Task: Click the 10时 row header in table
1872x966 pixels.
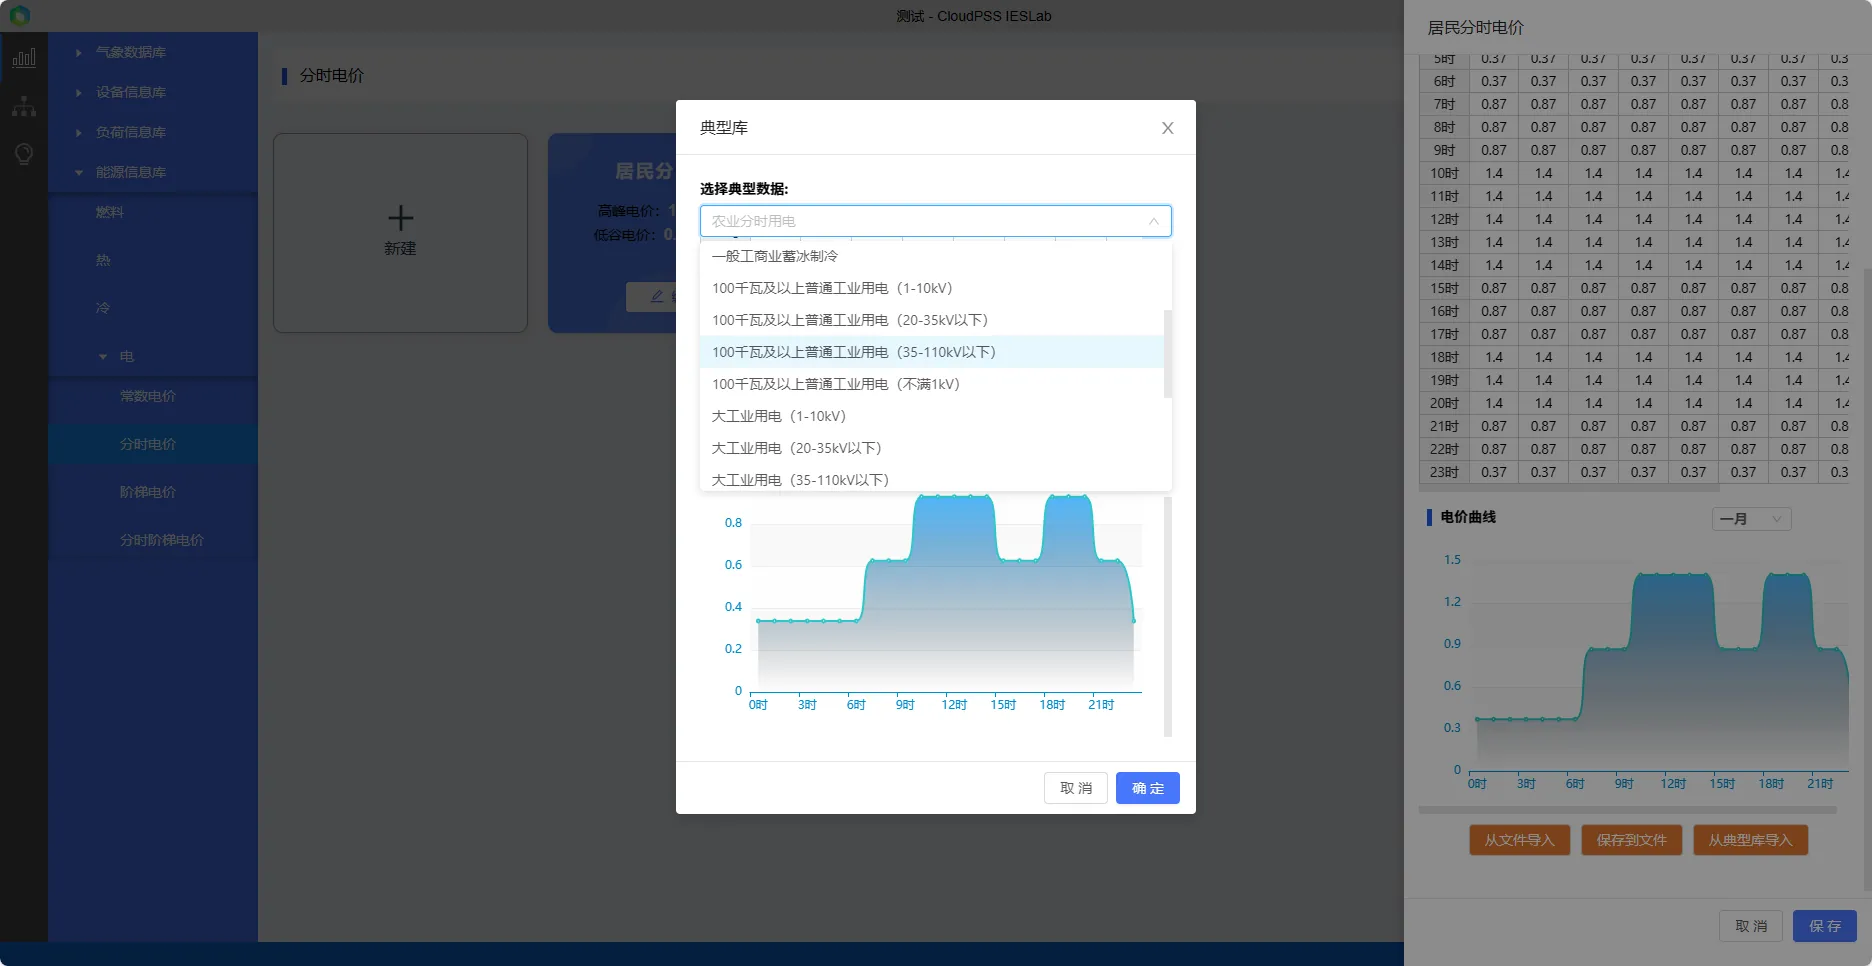Action: pyautogui.click(x=1444, y=173)
